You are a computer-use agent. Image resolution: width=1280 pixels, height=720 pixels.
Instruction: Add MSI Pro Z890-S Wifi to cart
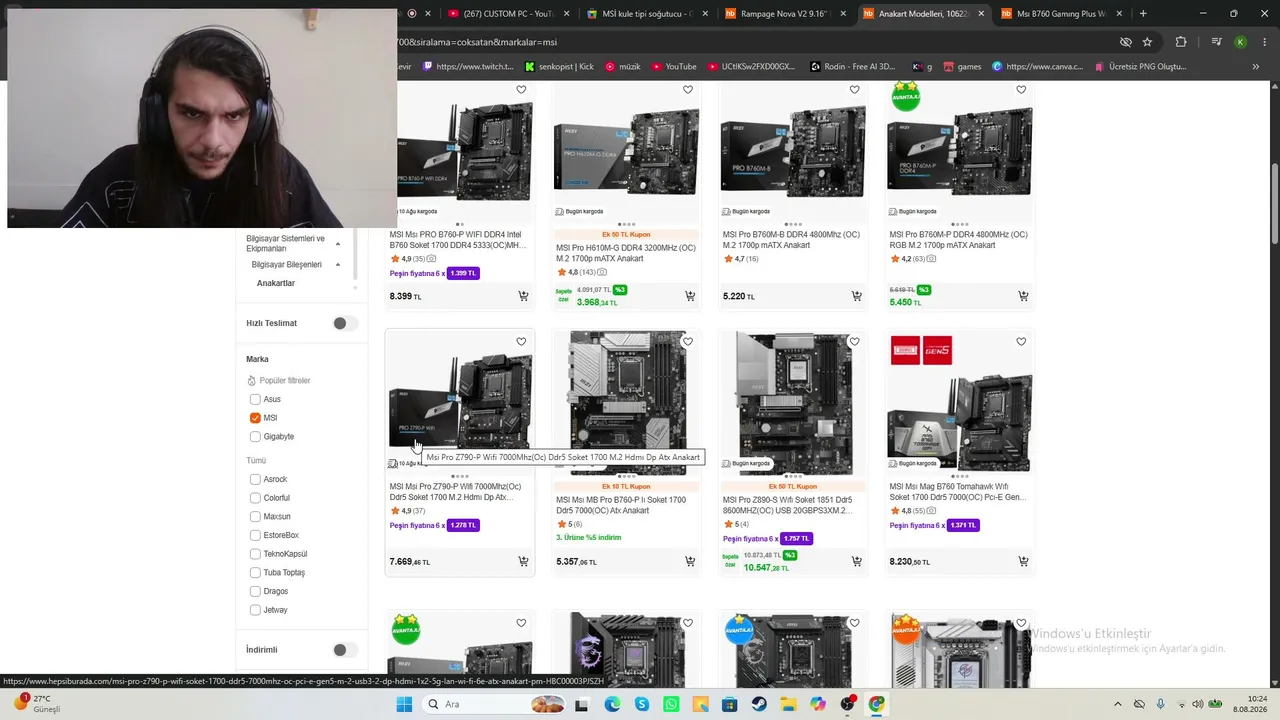point(857,562)
